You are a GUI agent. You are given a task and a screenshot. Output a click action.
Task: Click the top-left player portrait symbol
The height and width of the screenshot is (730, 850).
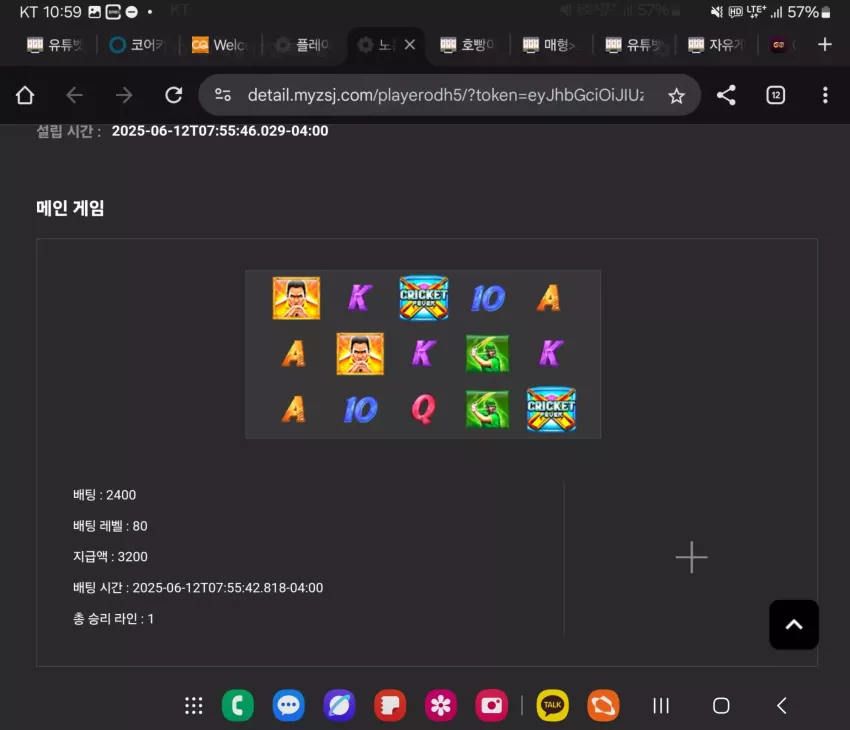(x=296, y=298)
